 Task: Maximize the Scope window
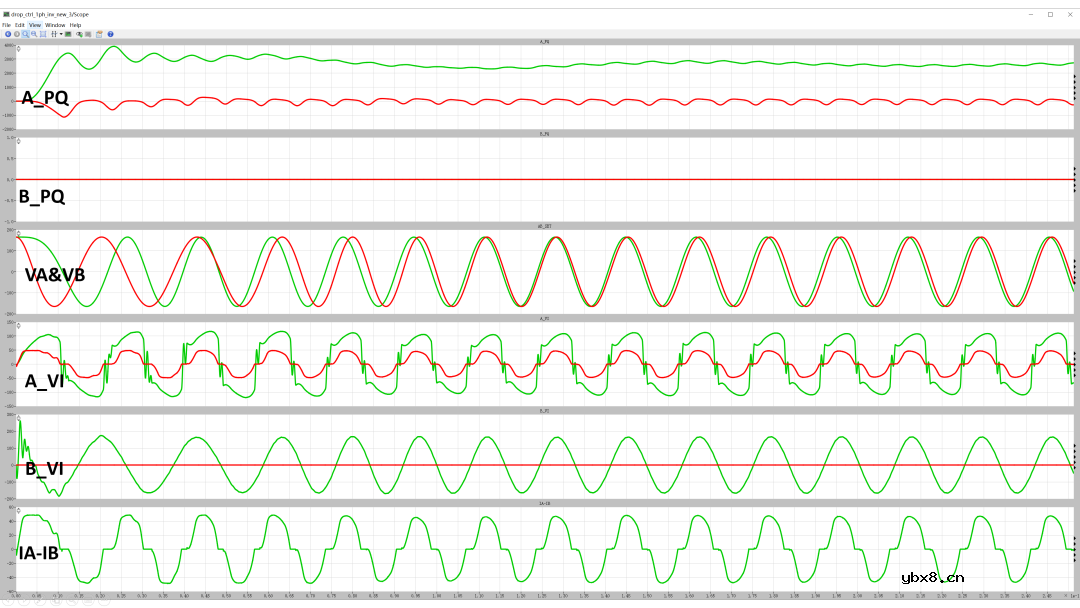tap(1050, 14)
